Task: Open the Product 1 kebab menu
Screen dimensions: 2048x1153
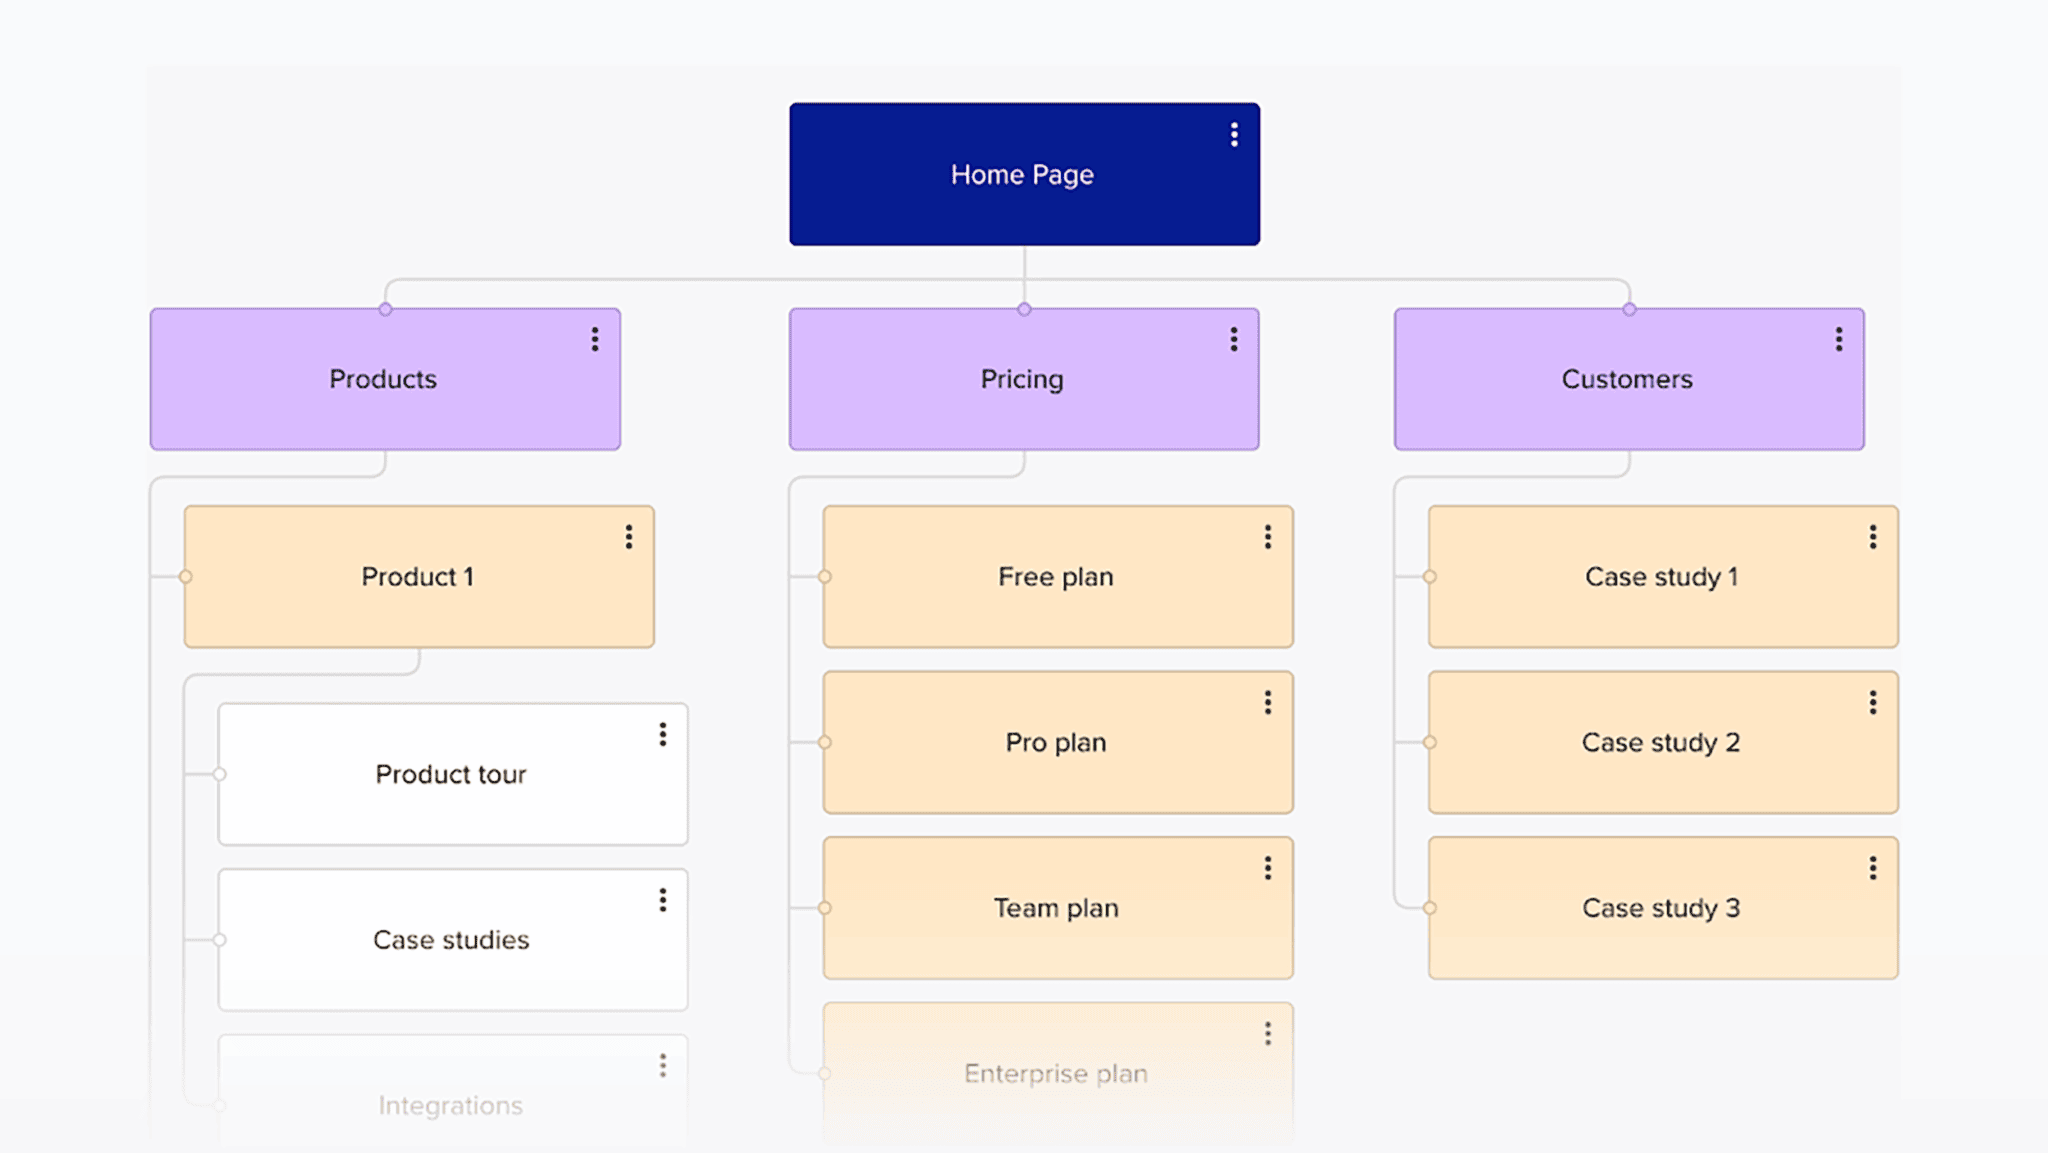Action: [629, 537]
